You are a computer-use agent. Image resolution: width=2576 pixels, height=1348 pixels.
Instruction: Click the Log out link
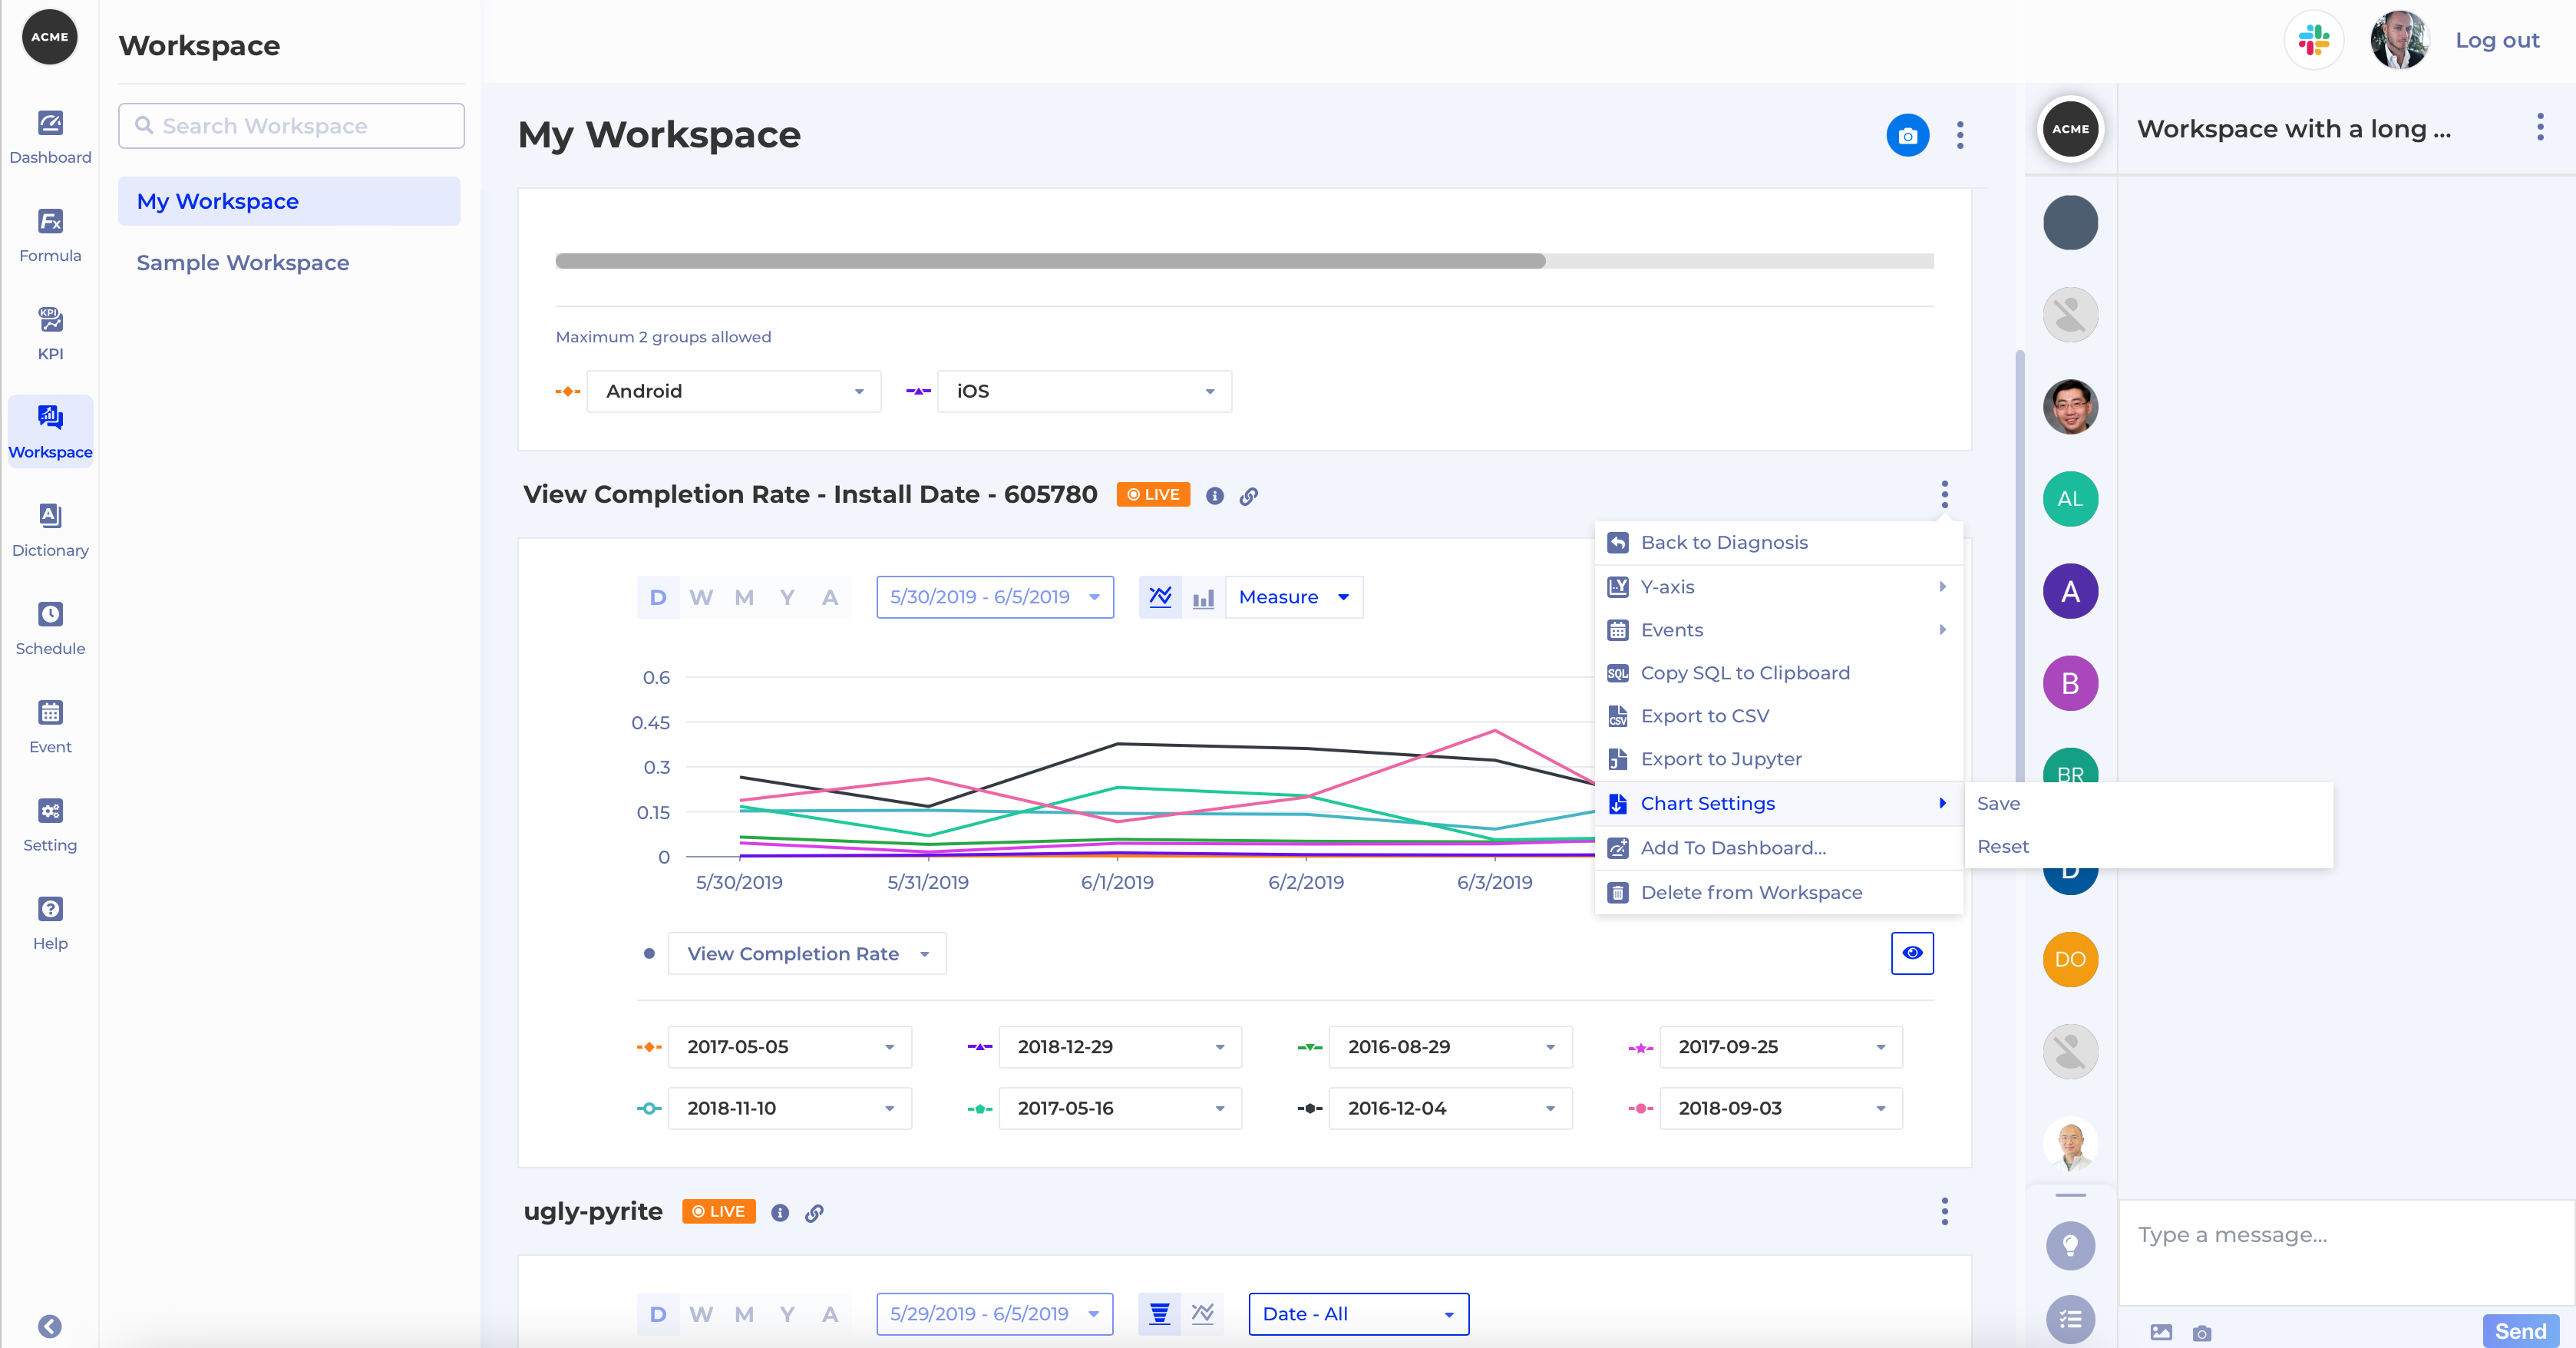2497,40
